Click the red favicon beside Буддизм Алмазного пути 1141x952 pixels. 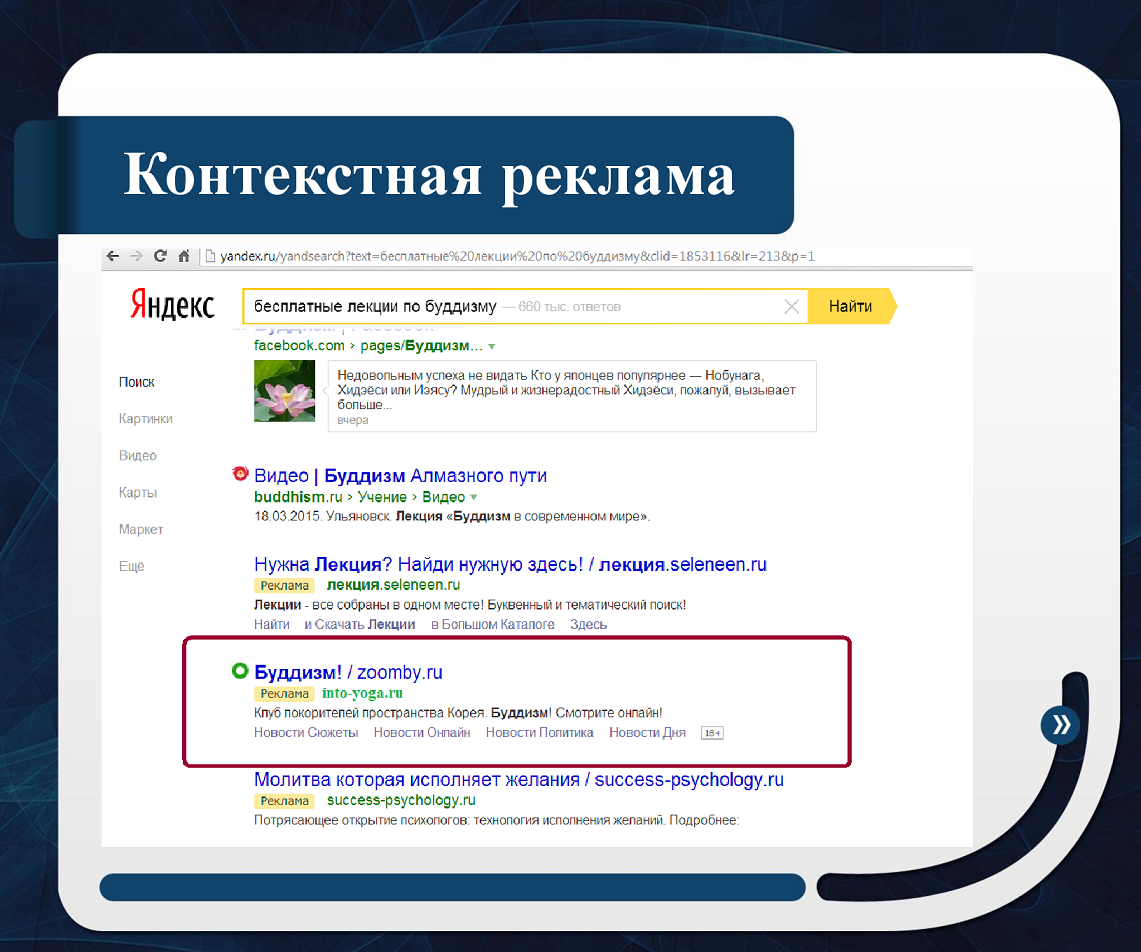[x=240, y=474]
